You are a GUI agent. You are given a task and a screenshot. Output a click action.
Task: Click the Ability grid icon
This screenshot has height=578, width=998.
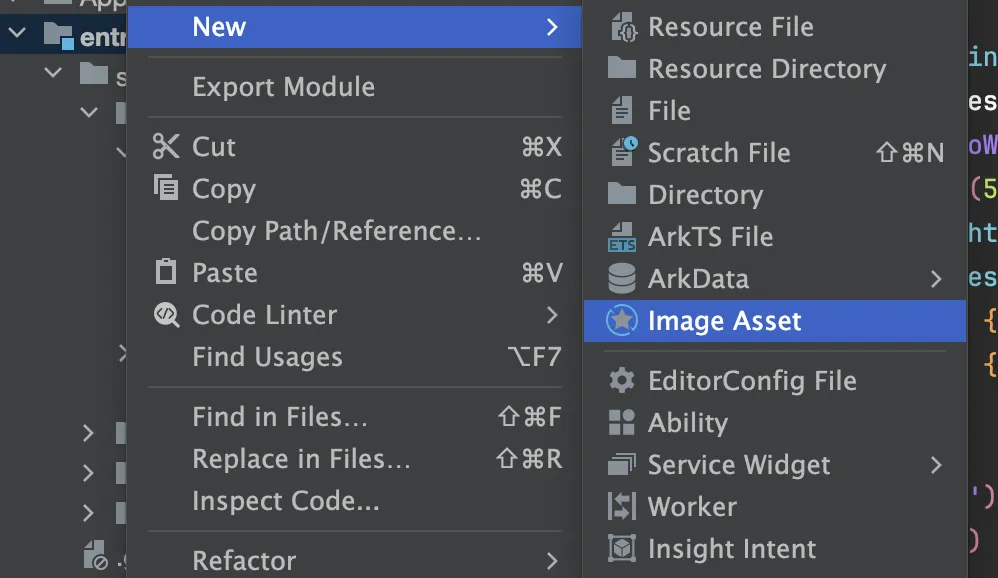(x=622, y=423)
